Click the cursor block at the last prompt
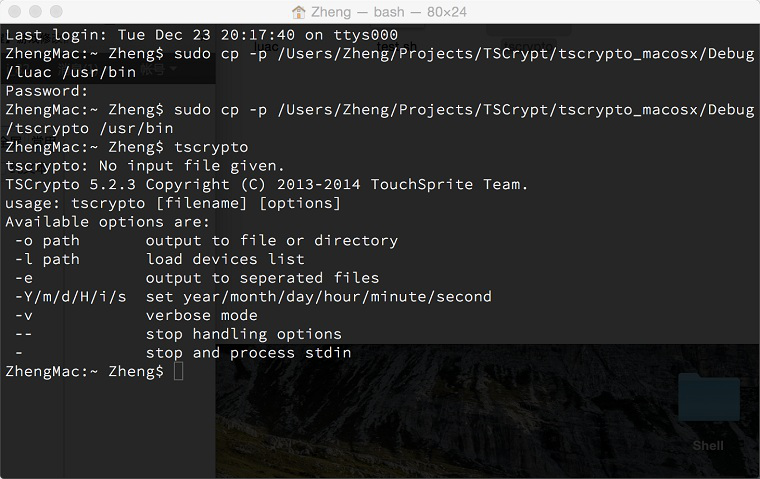This screenshot has height=479, width=760. [x=178, y=371]
